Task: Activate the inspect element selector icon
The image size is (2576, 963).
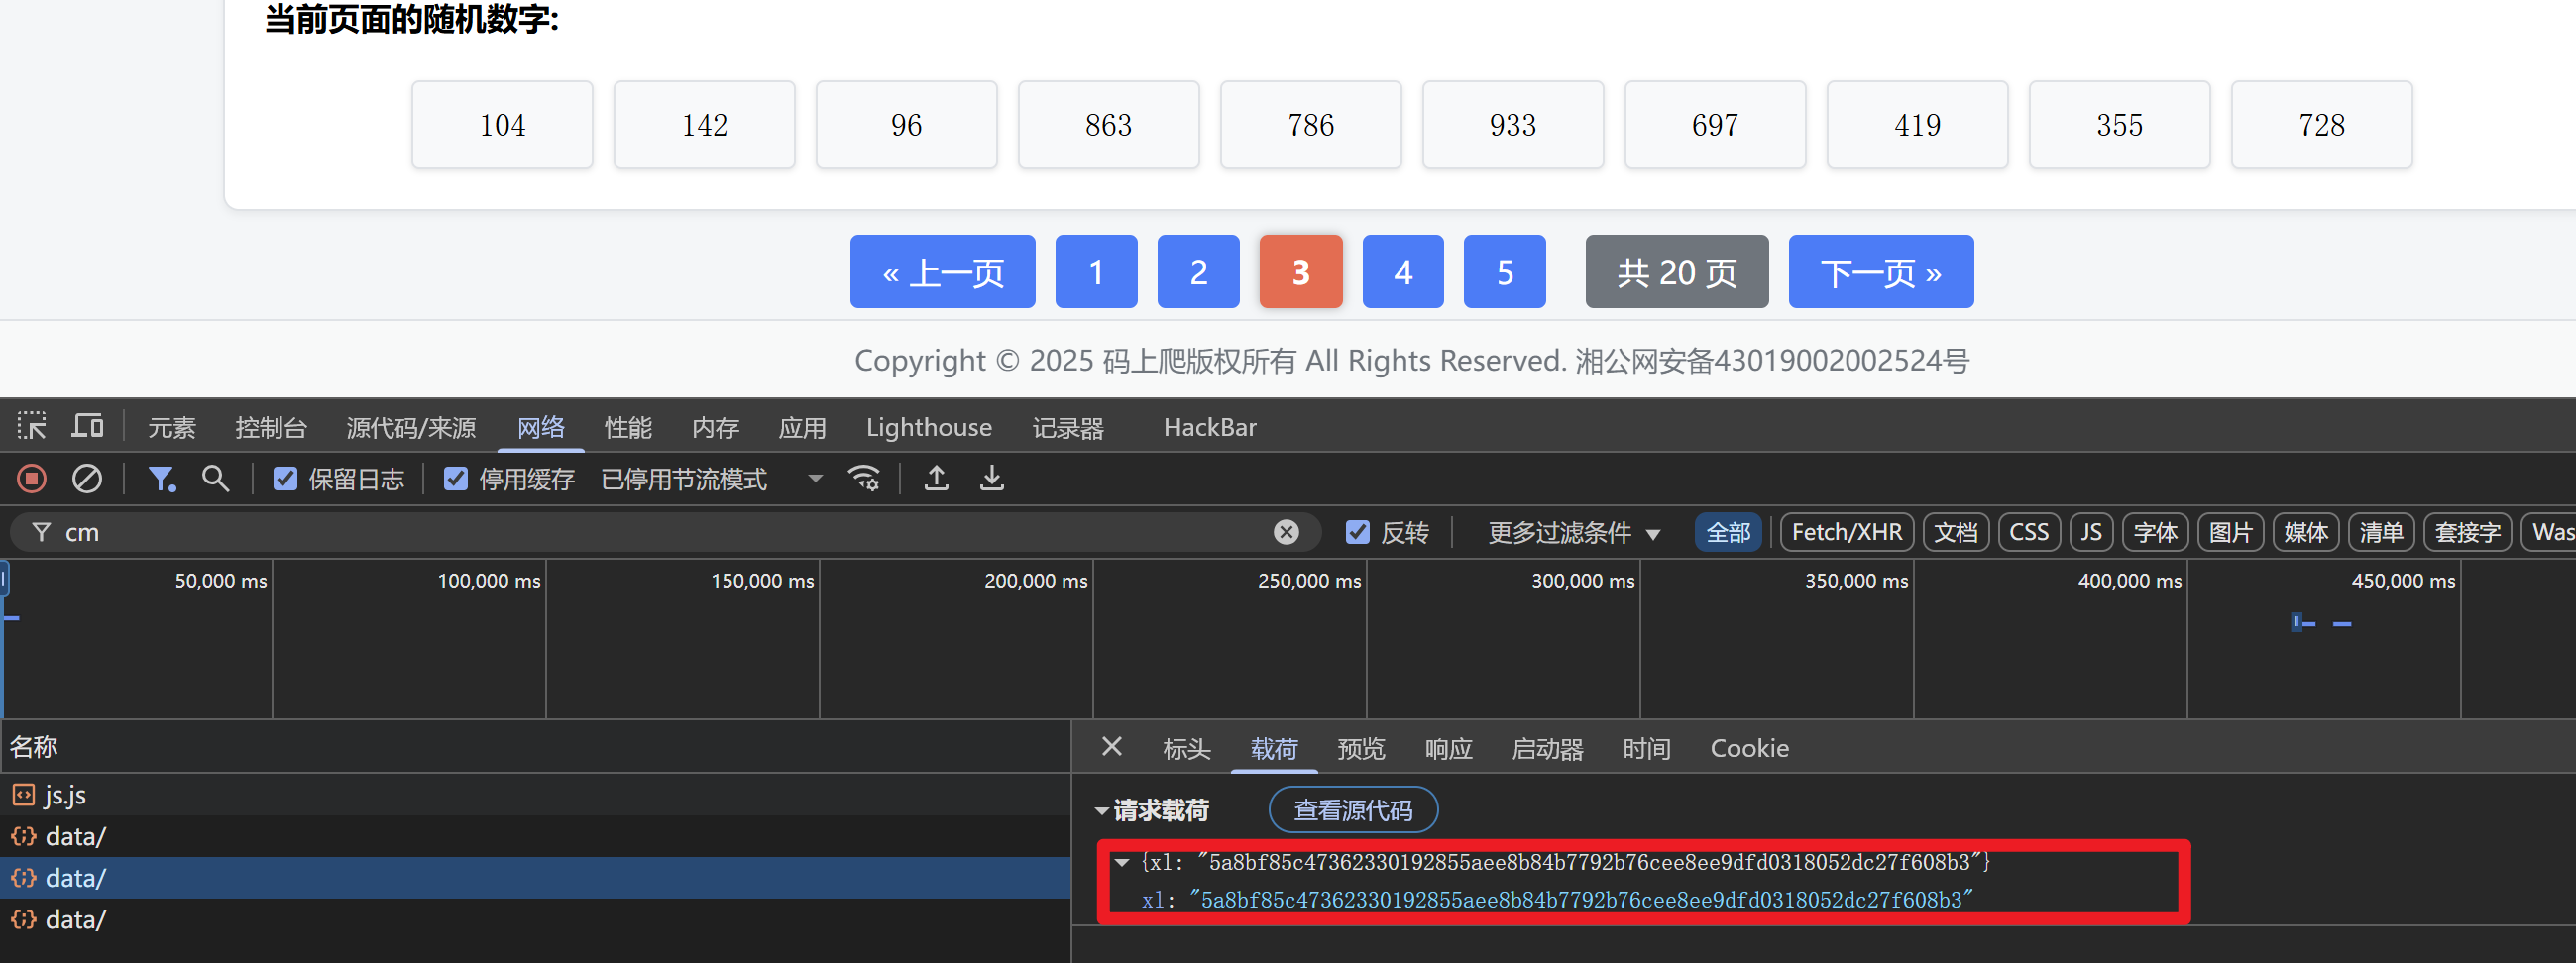Action: tap(31, 426)
